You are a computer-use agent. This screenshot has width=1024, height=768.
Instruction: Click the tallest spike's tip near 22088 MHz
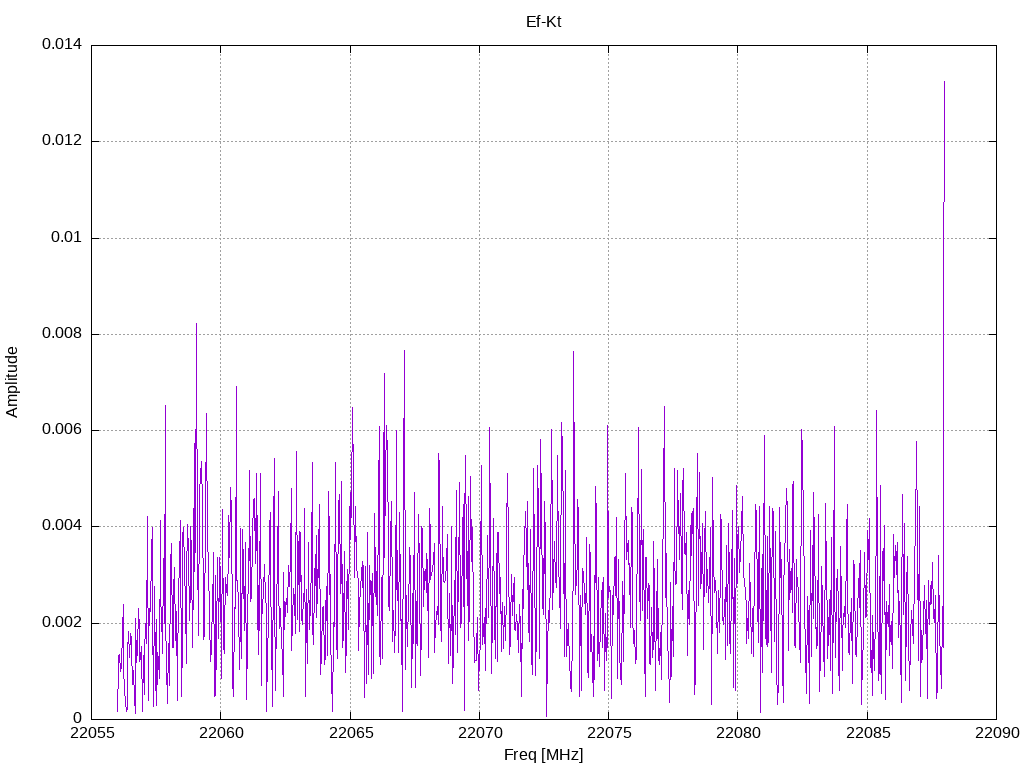coord(944,82)
